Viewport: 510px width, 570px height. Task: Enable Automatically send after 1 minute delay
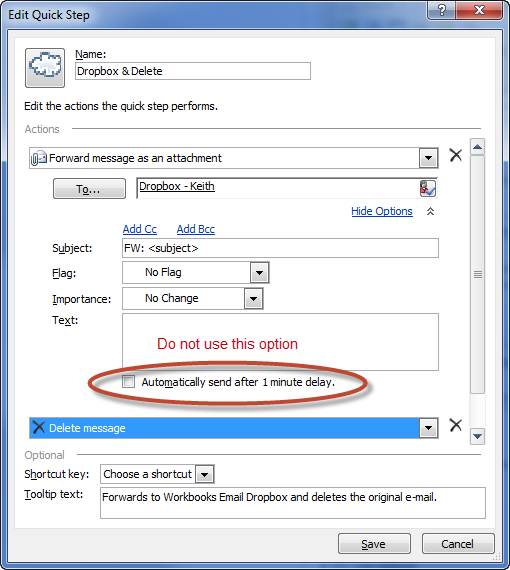point(128,382)
